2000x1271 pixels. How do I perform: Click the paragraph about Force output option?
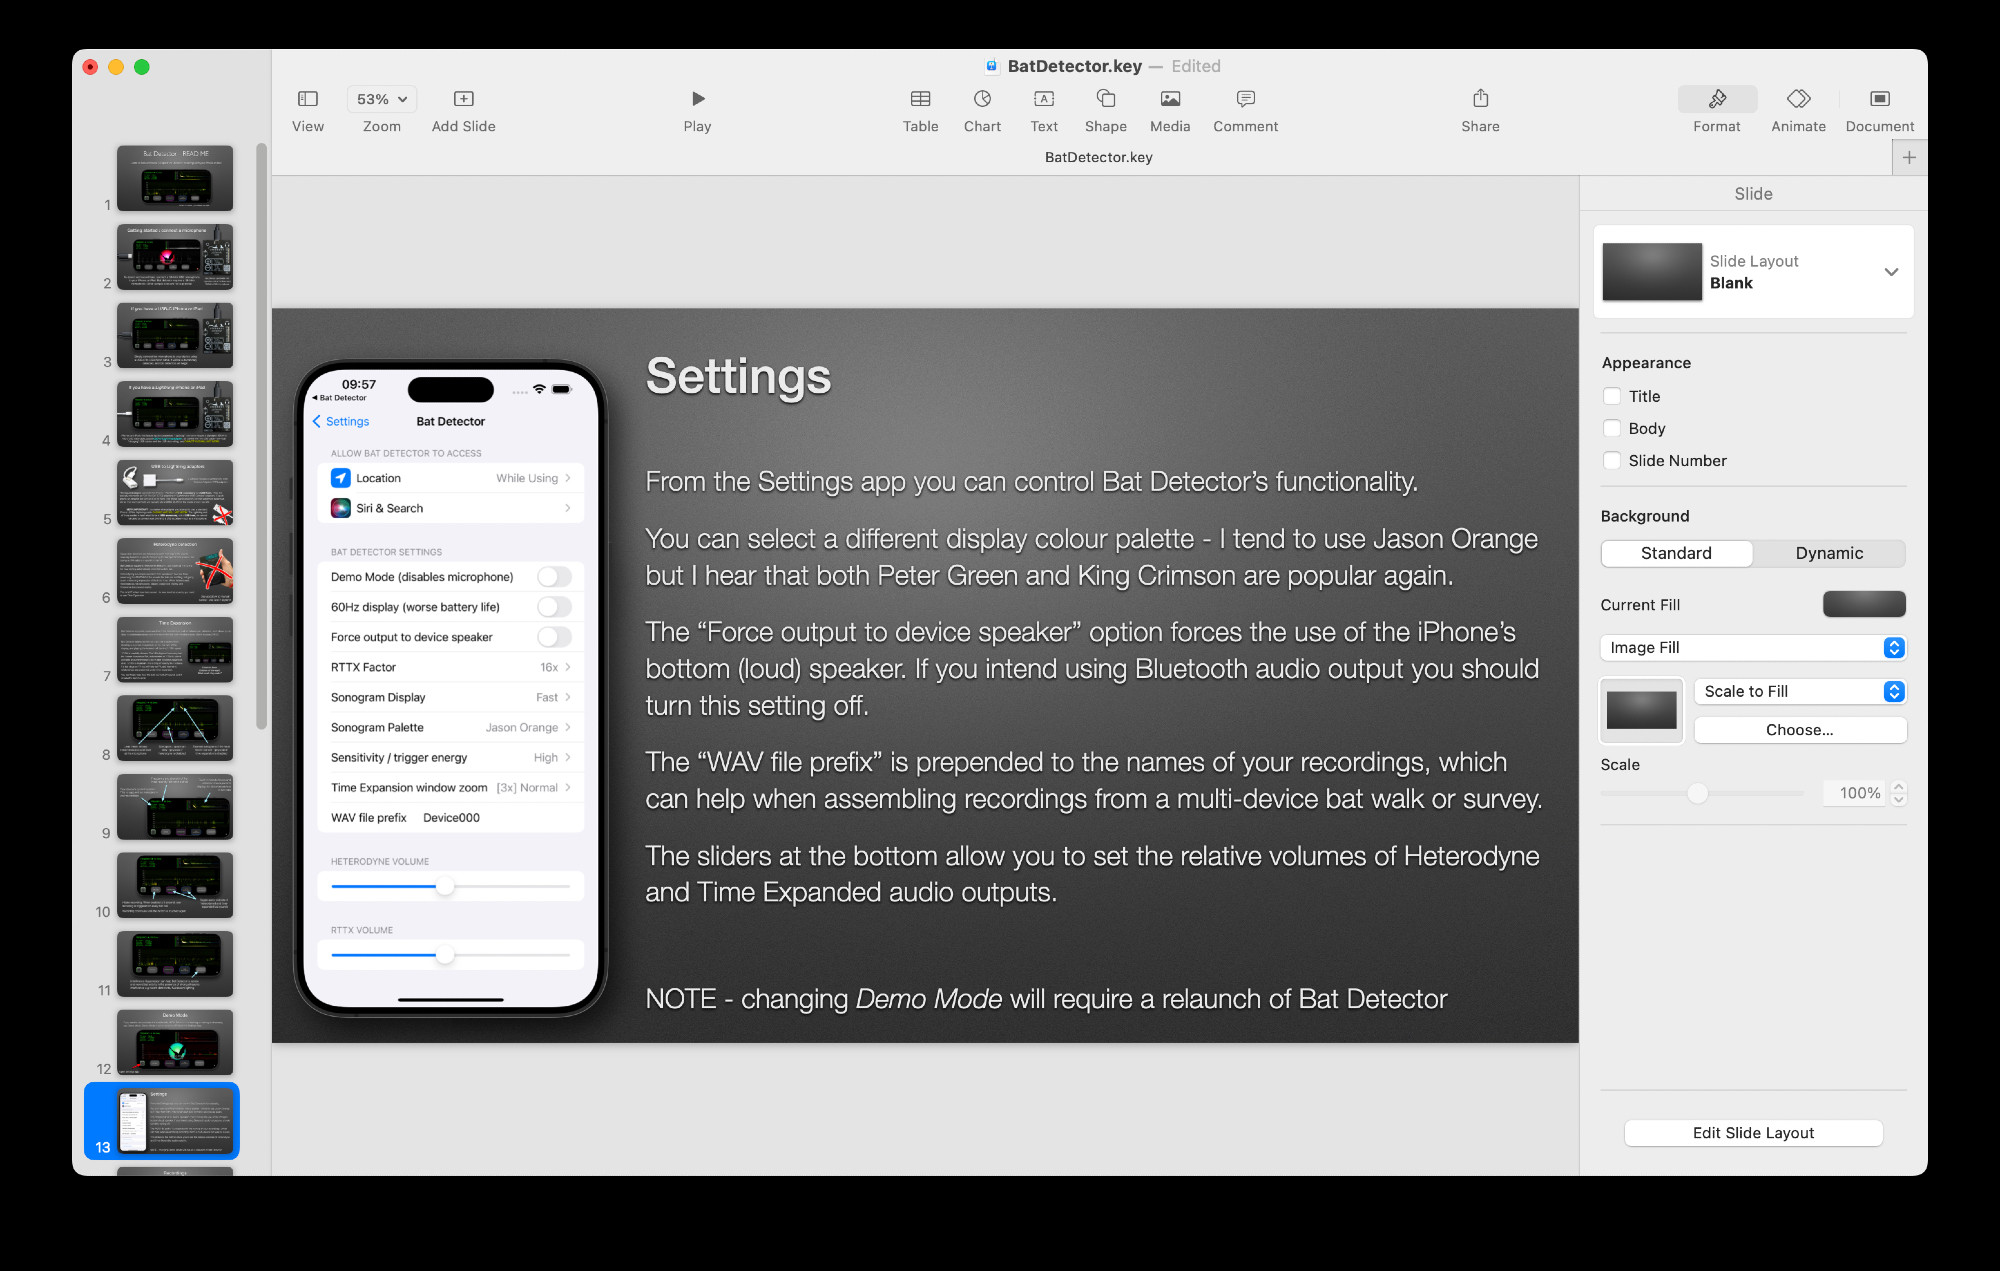click(x=1092, y=669)
